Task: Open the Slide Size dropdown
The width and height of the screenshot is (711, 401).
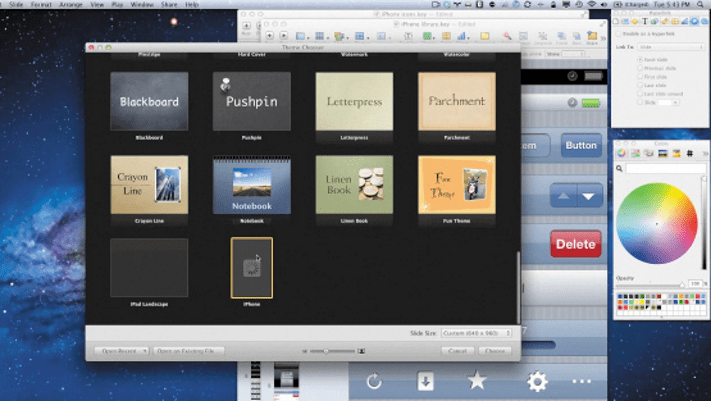Action: point(476,333)
